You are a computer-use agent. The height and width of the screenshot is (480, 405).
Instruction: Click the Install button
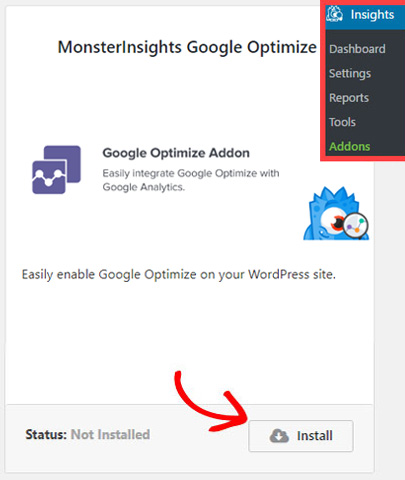[x=301, y=436]
